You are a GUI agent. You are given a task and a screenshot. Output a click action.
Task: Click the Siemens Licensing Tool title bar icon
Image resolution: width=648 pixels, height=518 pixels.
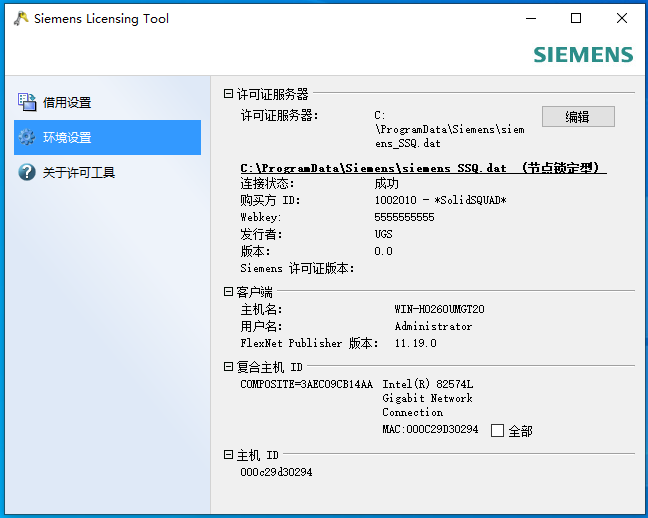[x=19, y=18]
